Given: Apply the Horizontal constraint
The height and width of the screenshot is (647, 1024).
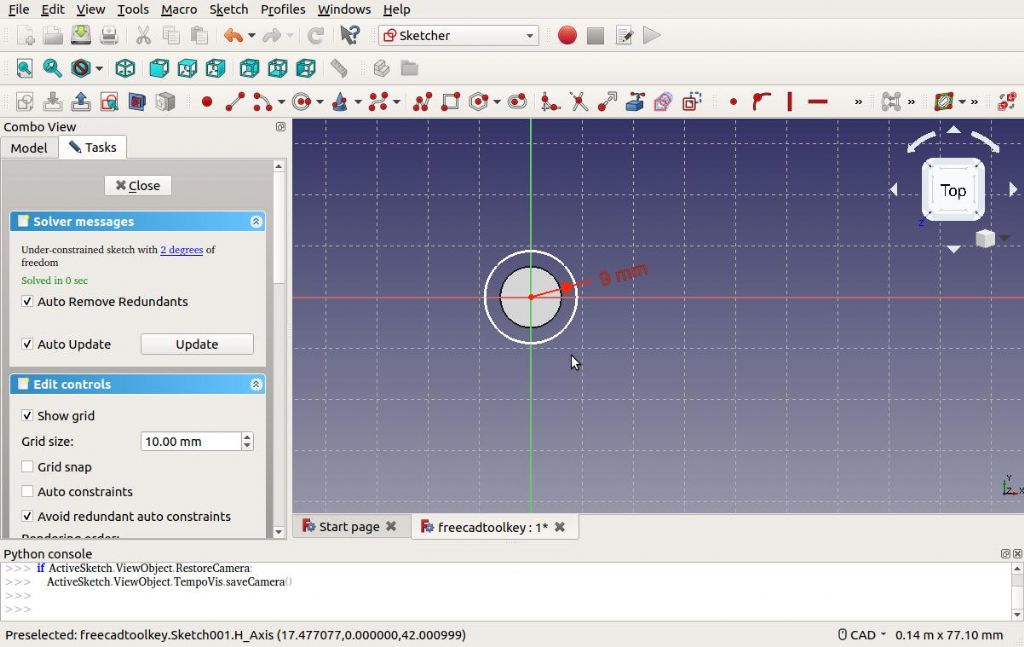Looking at the screenshot, I should pos(818,102).
